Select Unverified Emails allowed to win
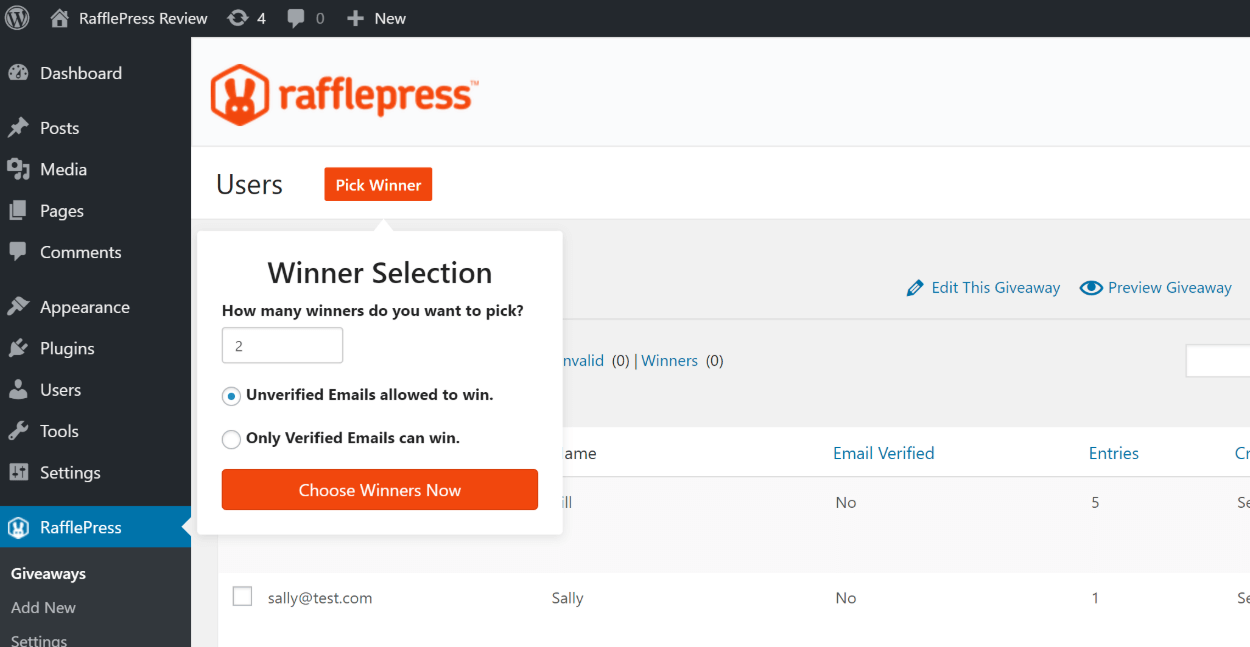Image resolution: width=1250 pixels, height=647 pixels. click(231, 396)
